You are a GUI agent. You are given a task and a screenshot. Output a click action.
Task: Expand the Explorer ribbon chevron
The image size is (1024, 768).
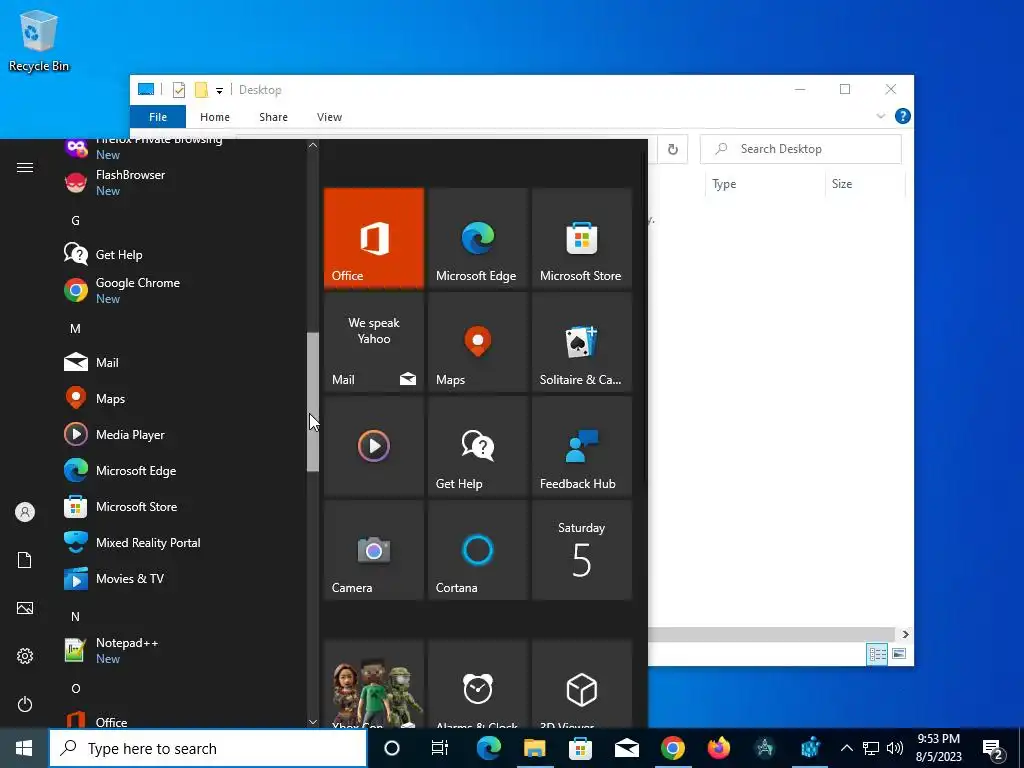coord(880,116)
